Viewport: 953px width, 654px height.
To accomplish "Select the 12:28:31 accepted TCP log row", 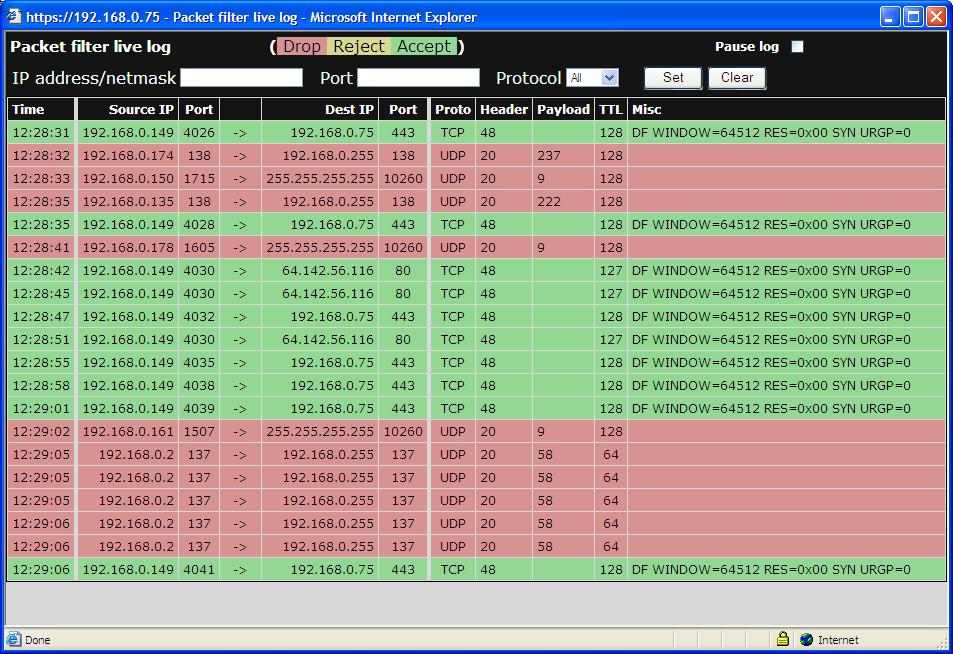I will pos(476,133).
